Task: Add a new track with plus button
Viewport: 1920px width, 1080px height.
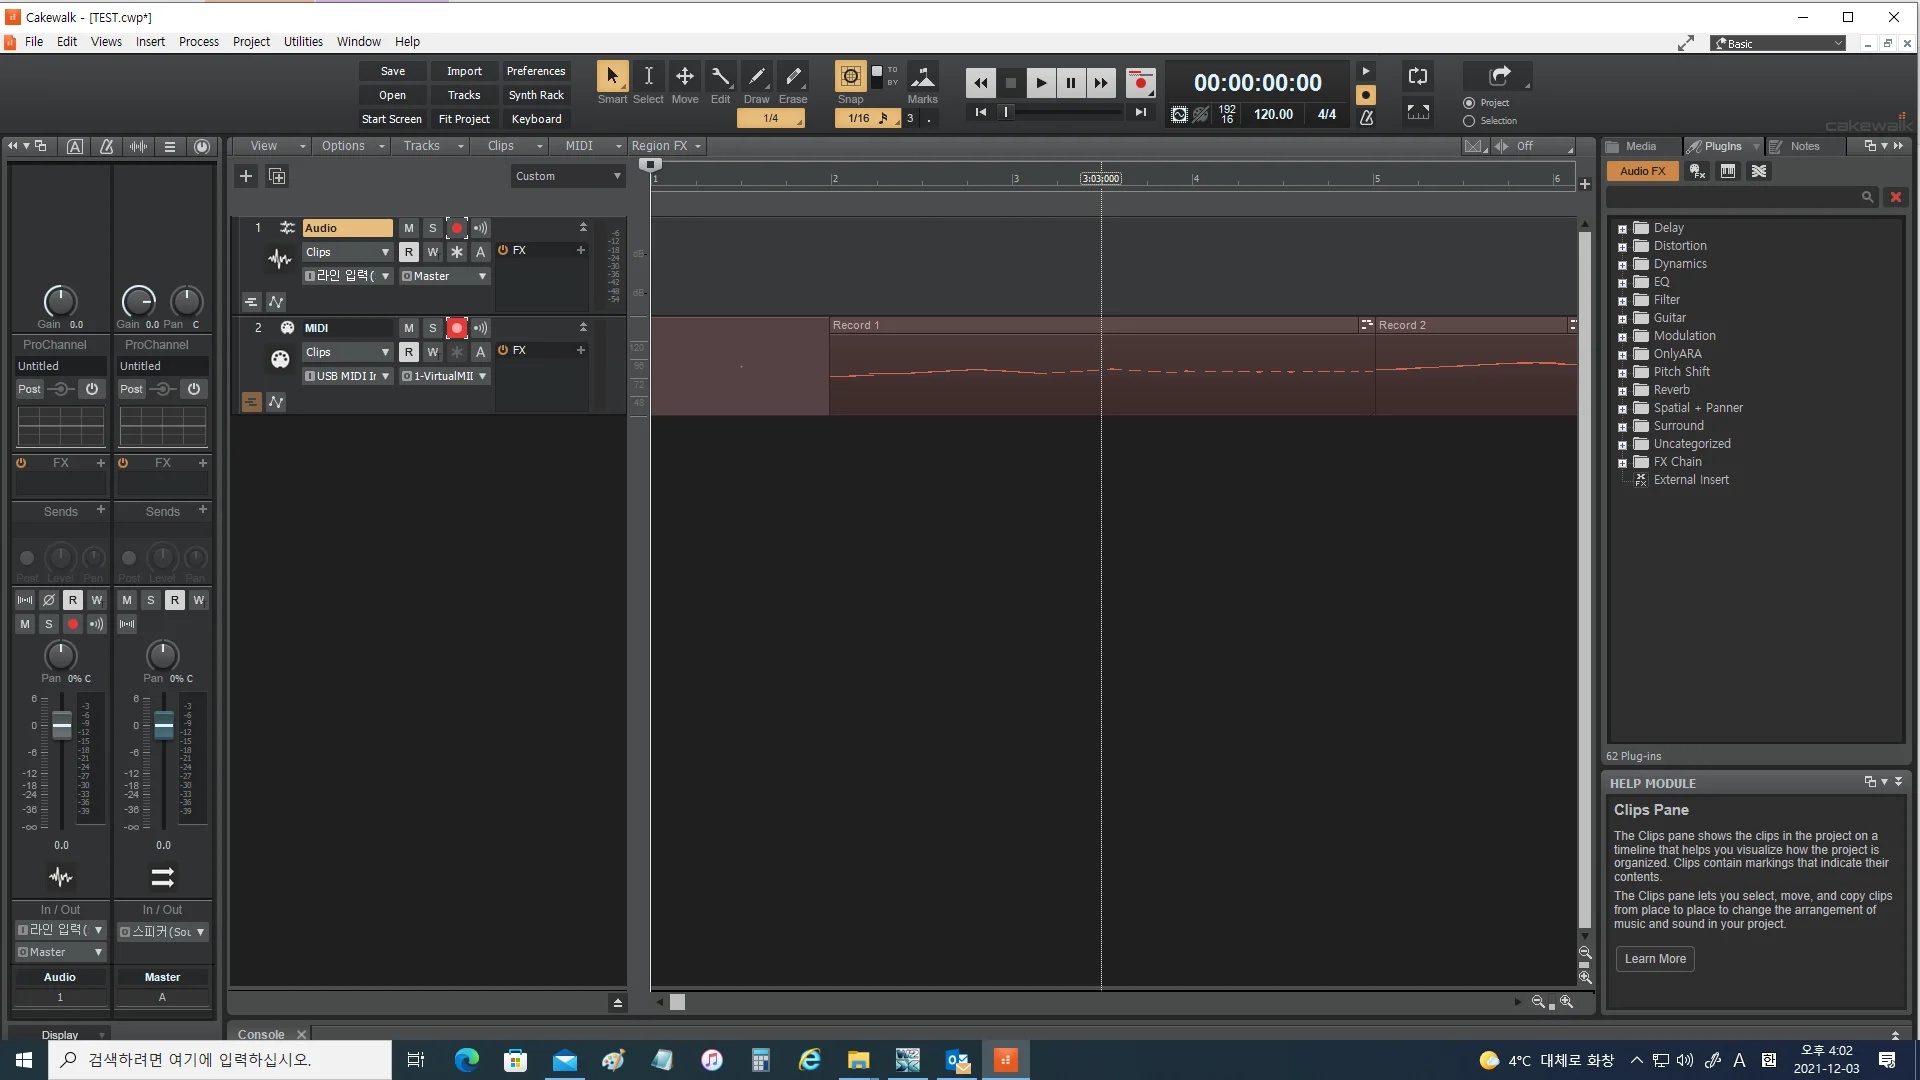Action: [x=246, y=176]
